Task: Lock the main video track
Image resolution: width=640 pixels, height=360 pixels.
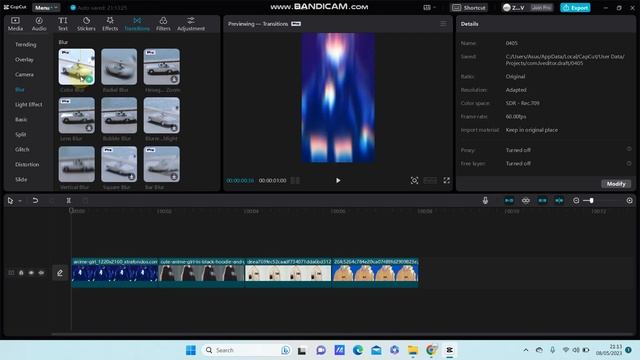Action: point(21,273)
